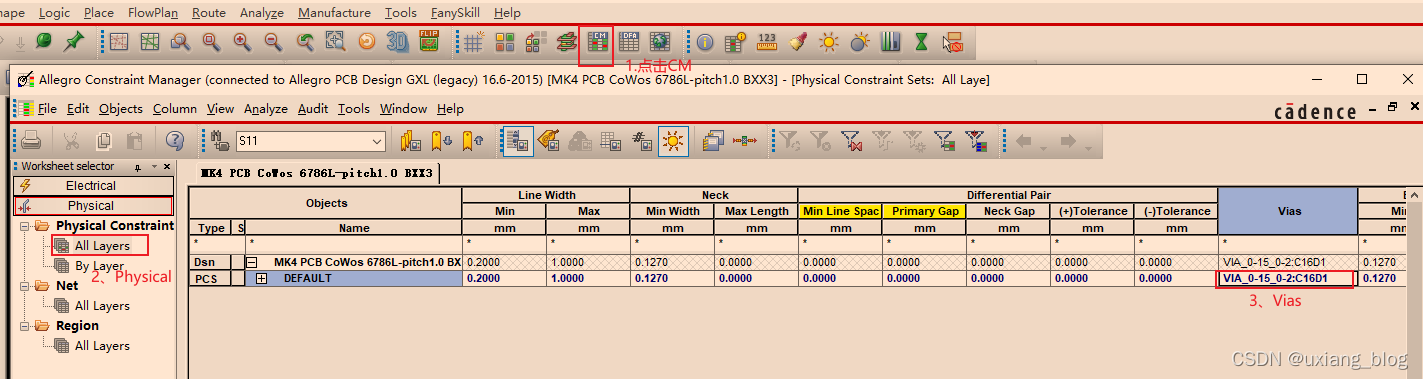Toggle the first worksheet view button beside bookmarks
The width and height of the screenshot is (1423, 379).
(x=517, y=141)
